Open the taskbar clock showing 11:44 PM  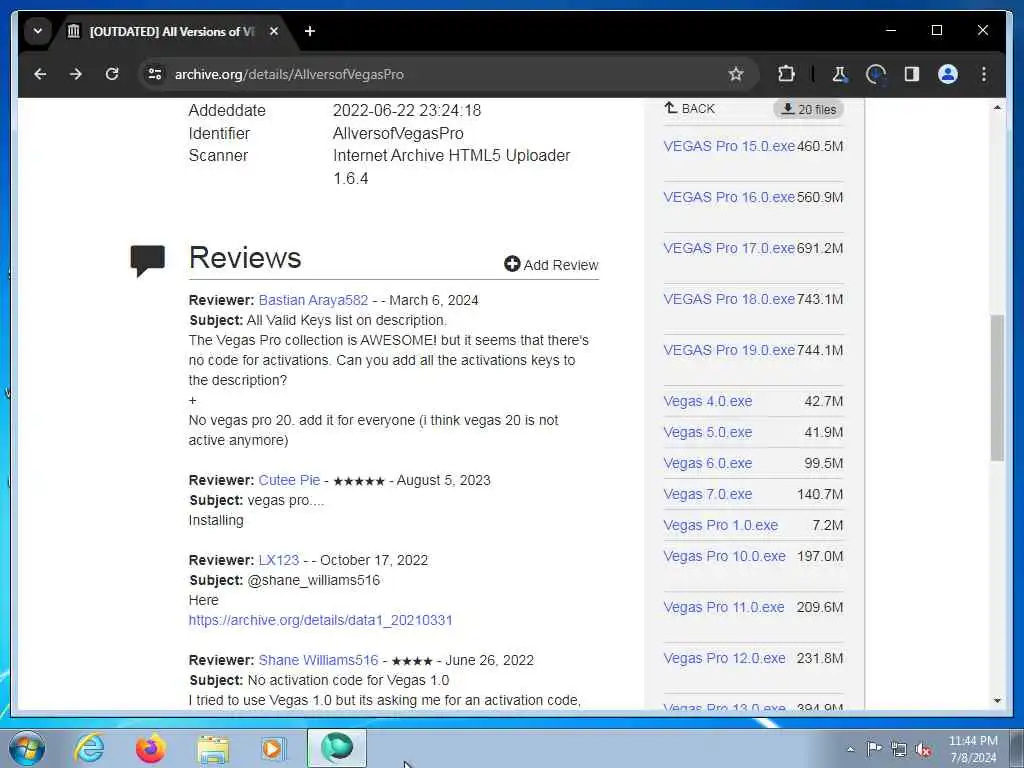973,749
